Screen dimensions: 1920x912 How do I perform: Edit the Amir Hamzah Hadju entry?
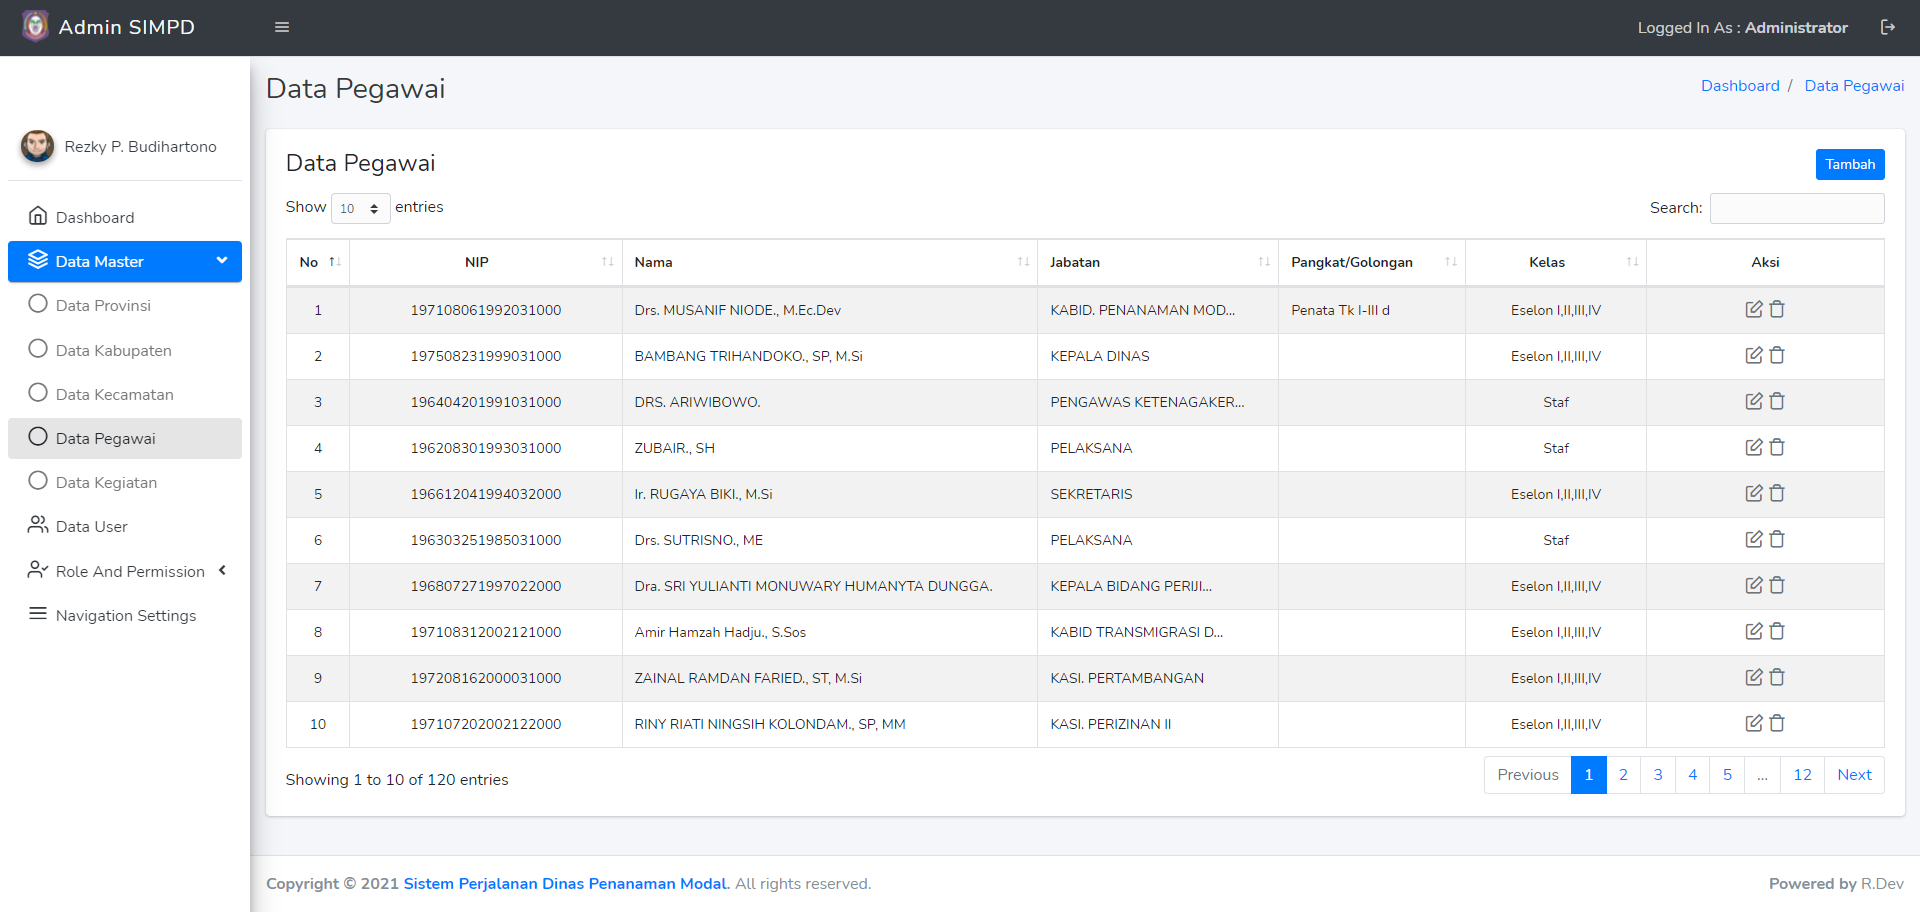tap(1753, 632)
